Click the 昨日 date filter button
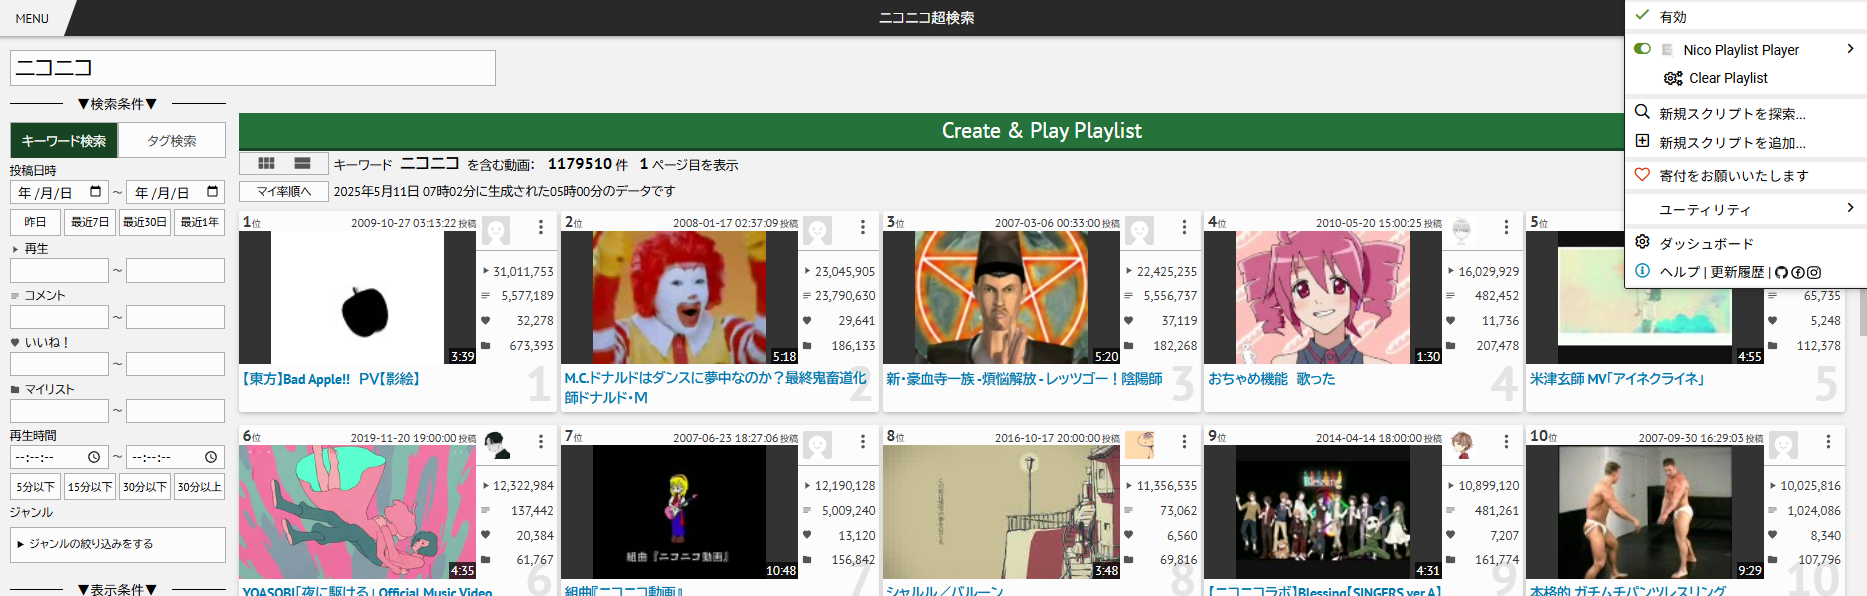The height and width of the screenshot is (596, 1867). [x=35, y=222]
